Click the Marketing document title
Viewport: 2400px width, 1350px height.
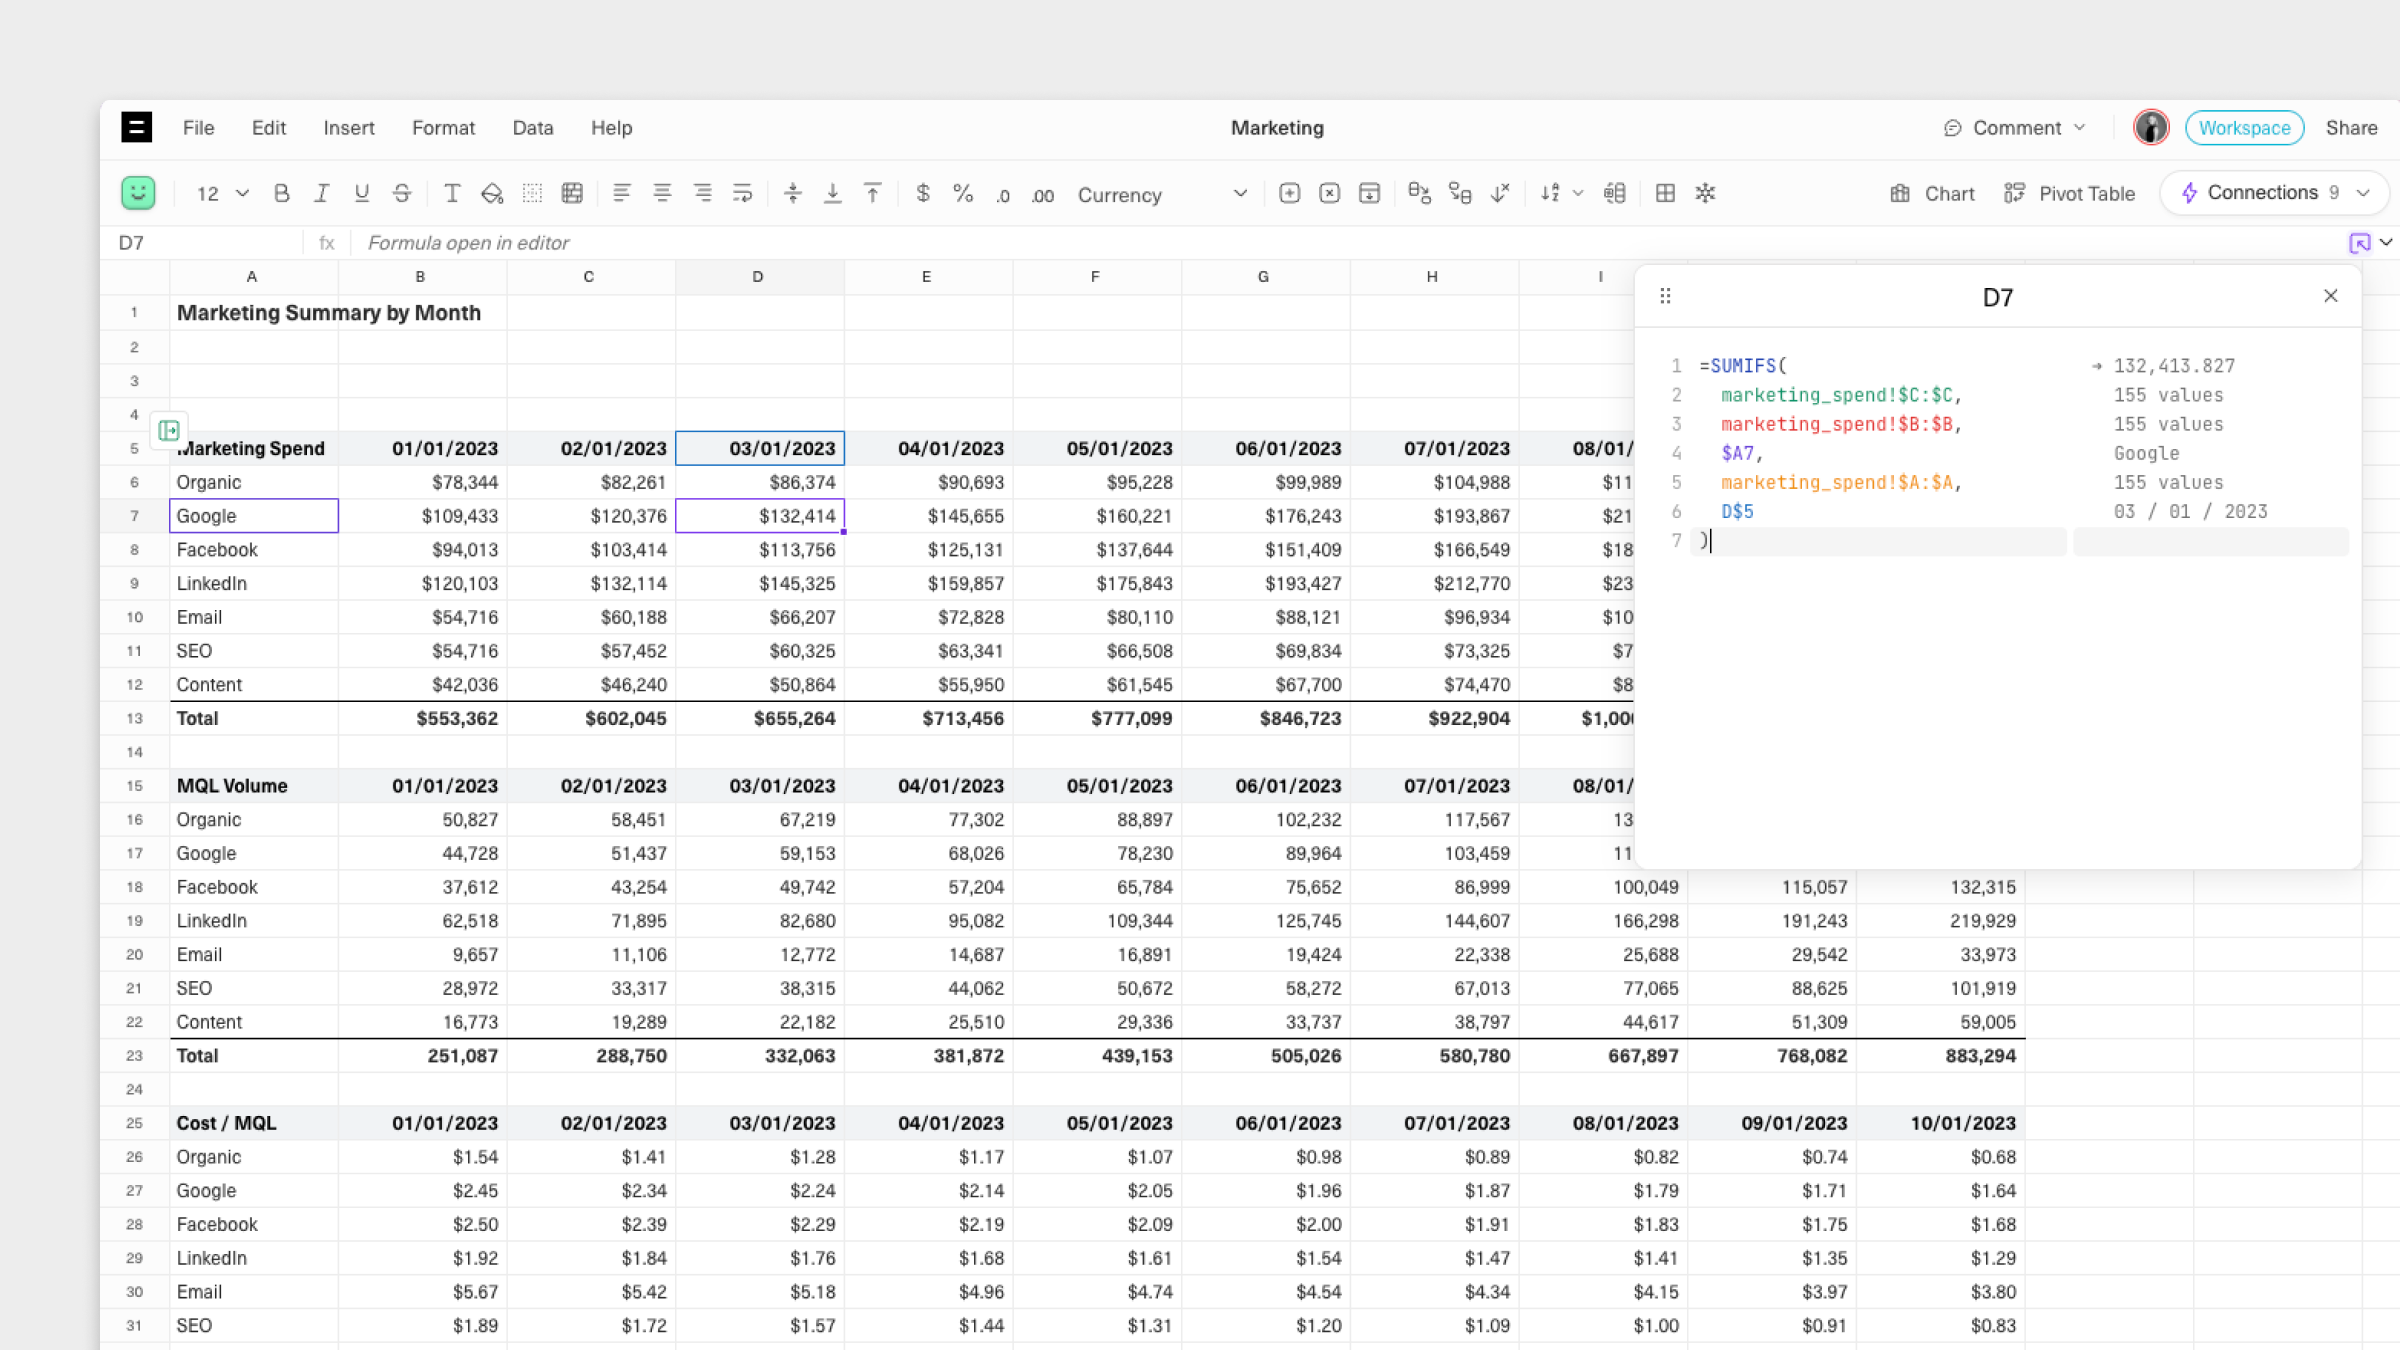pos(1277,127)
